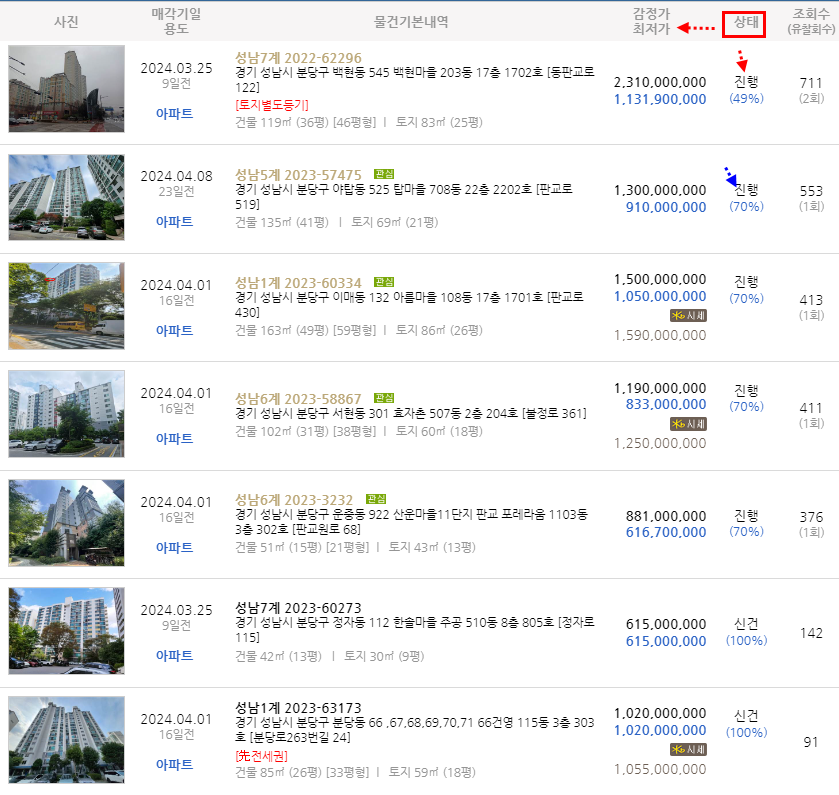The width and height of the screenshot is (839, 795).
Task: Open case link 성남6계 2023-3232
Action: (294, 500)
